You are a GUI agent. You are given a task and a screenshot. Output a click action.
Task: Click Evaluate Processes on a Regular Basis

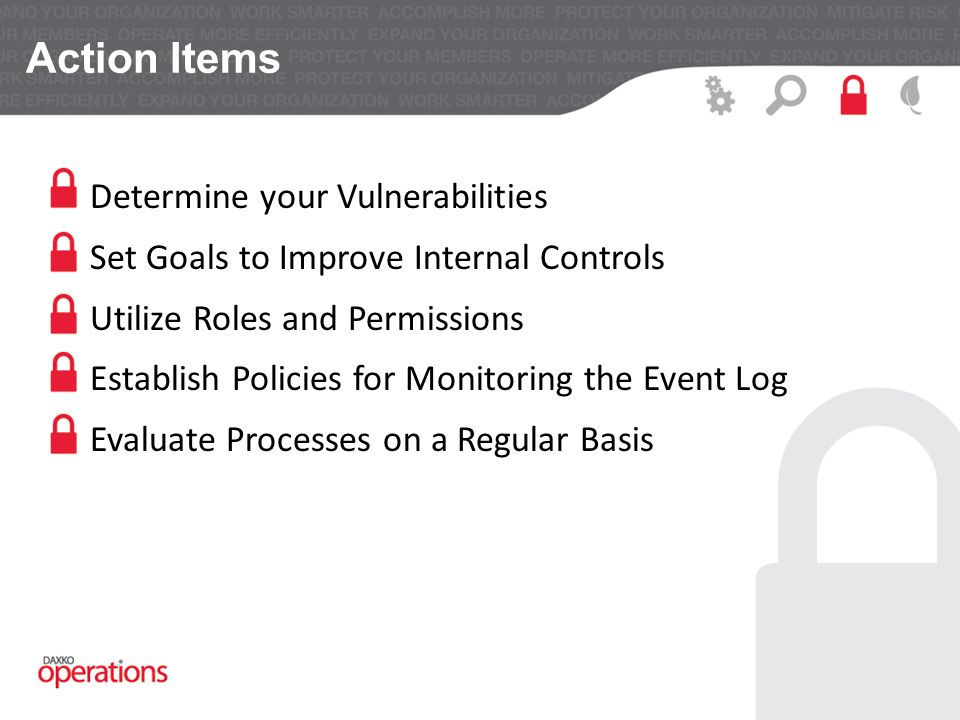[x=372, y=440]
